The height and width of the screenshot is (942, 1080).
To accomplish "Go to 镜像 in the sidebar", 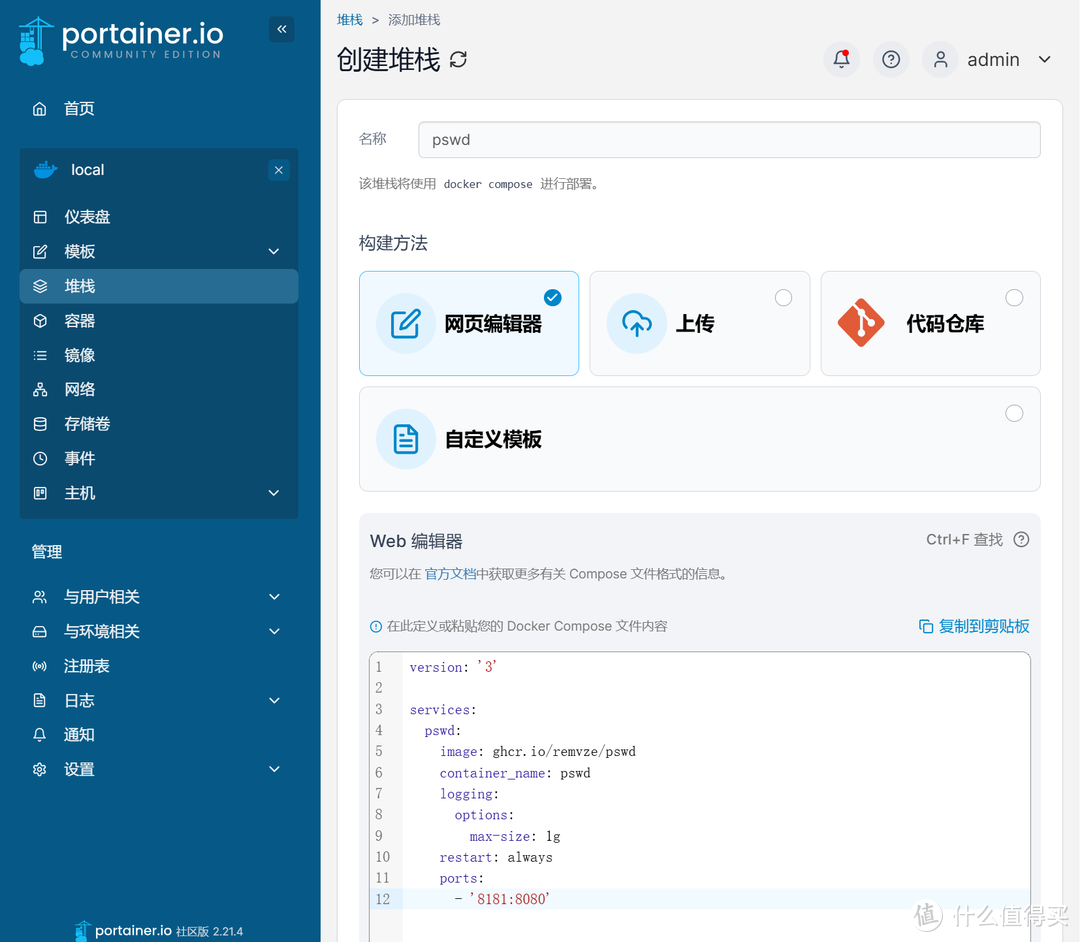I will [x=80, y=355].
